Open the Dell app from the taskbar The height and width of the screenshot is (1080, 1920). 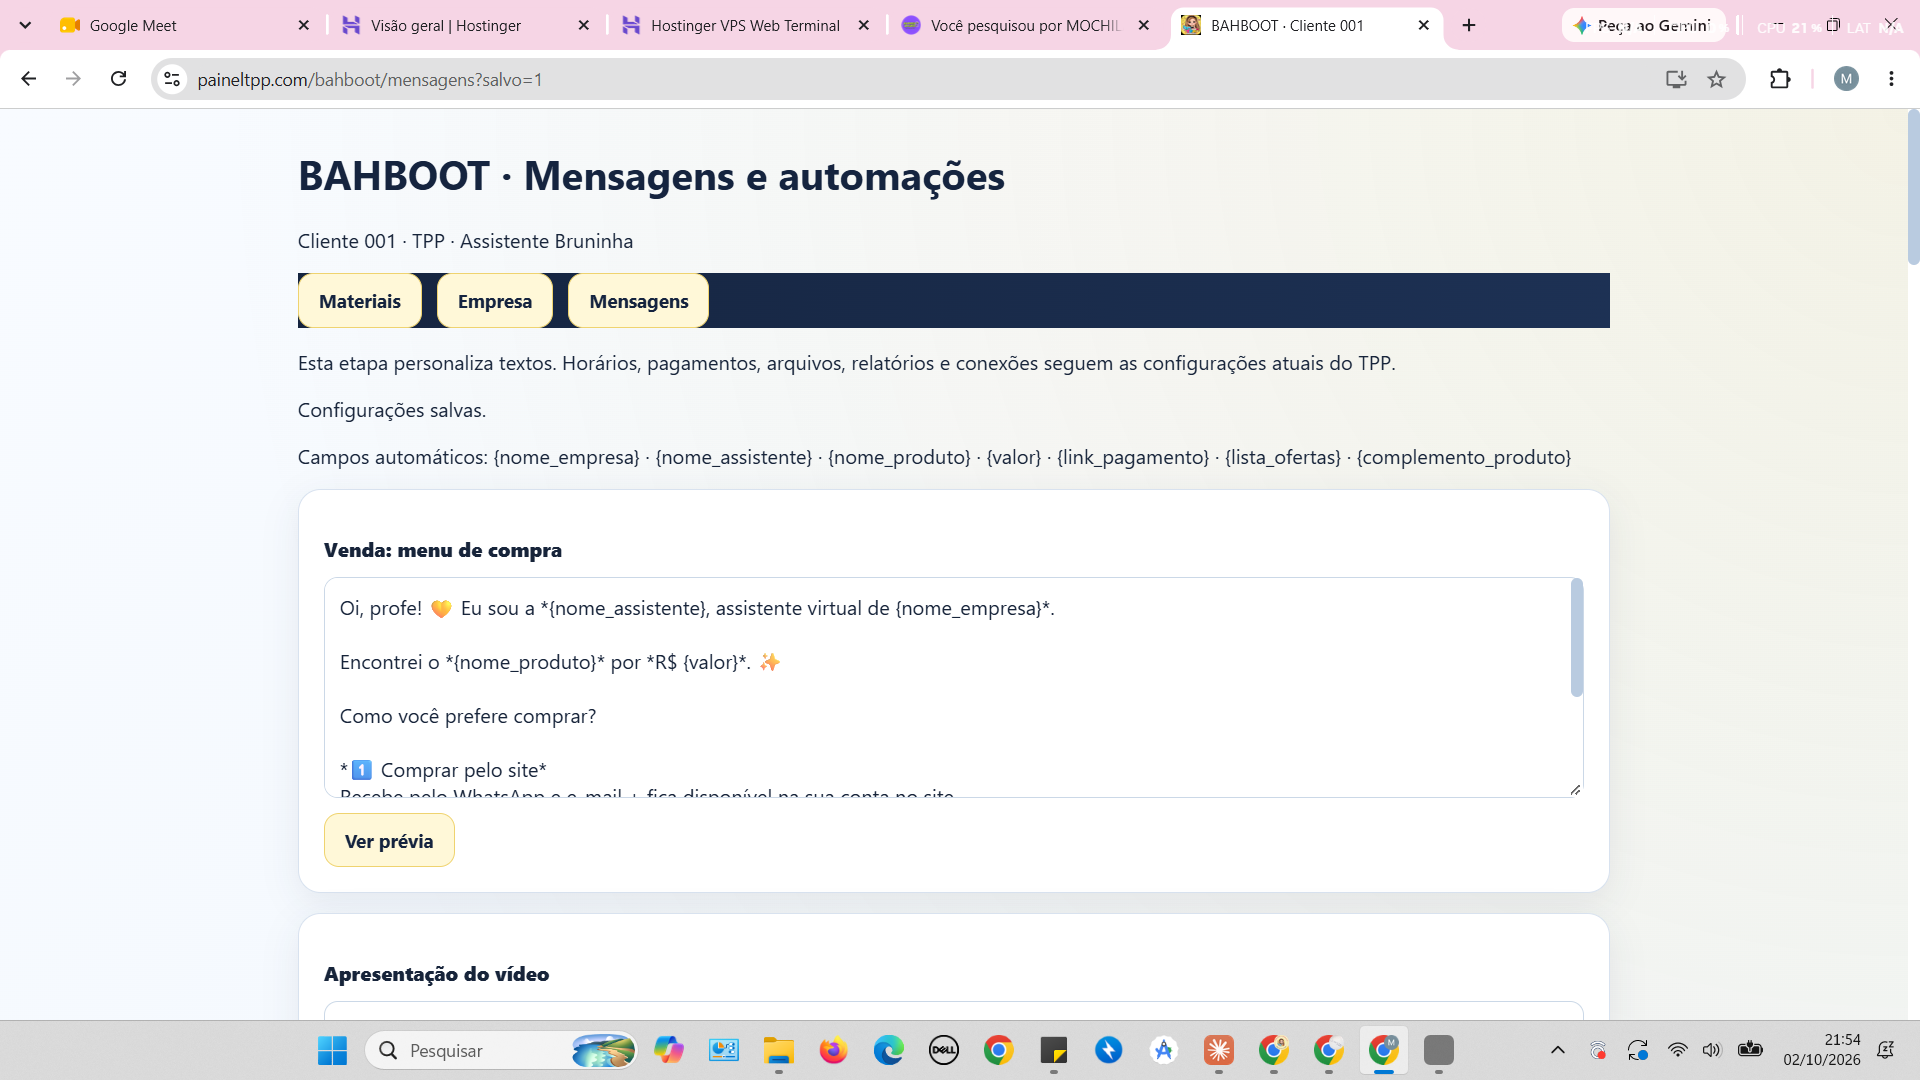(944, 1050)
